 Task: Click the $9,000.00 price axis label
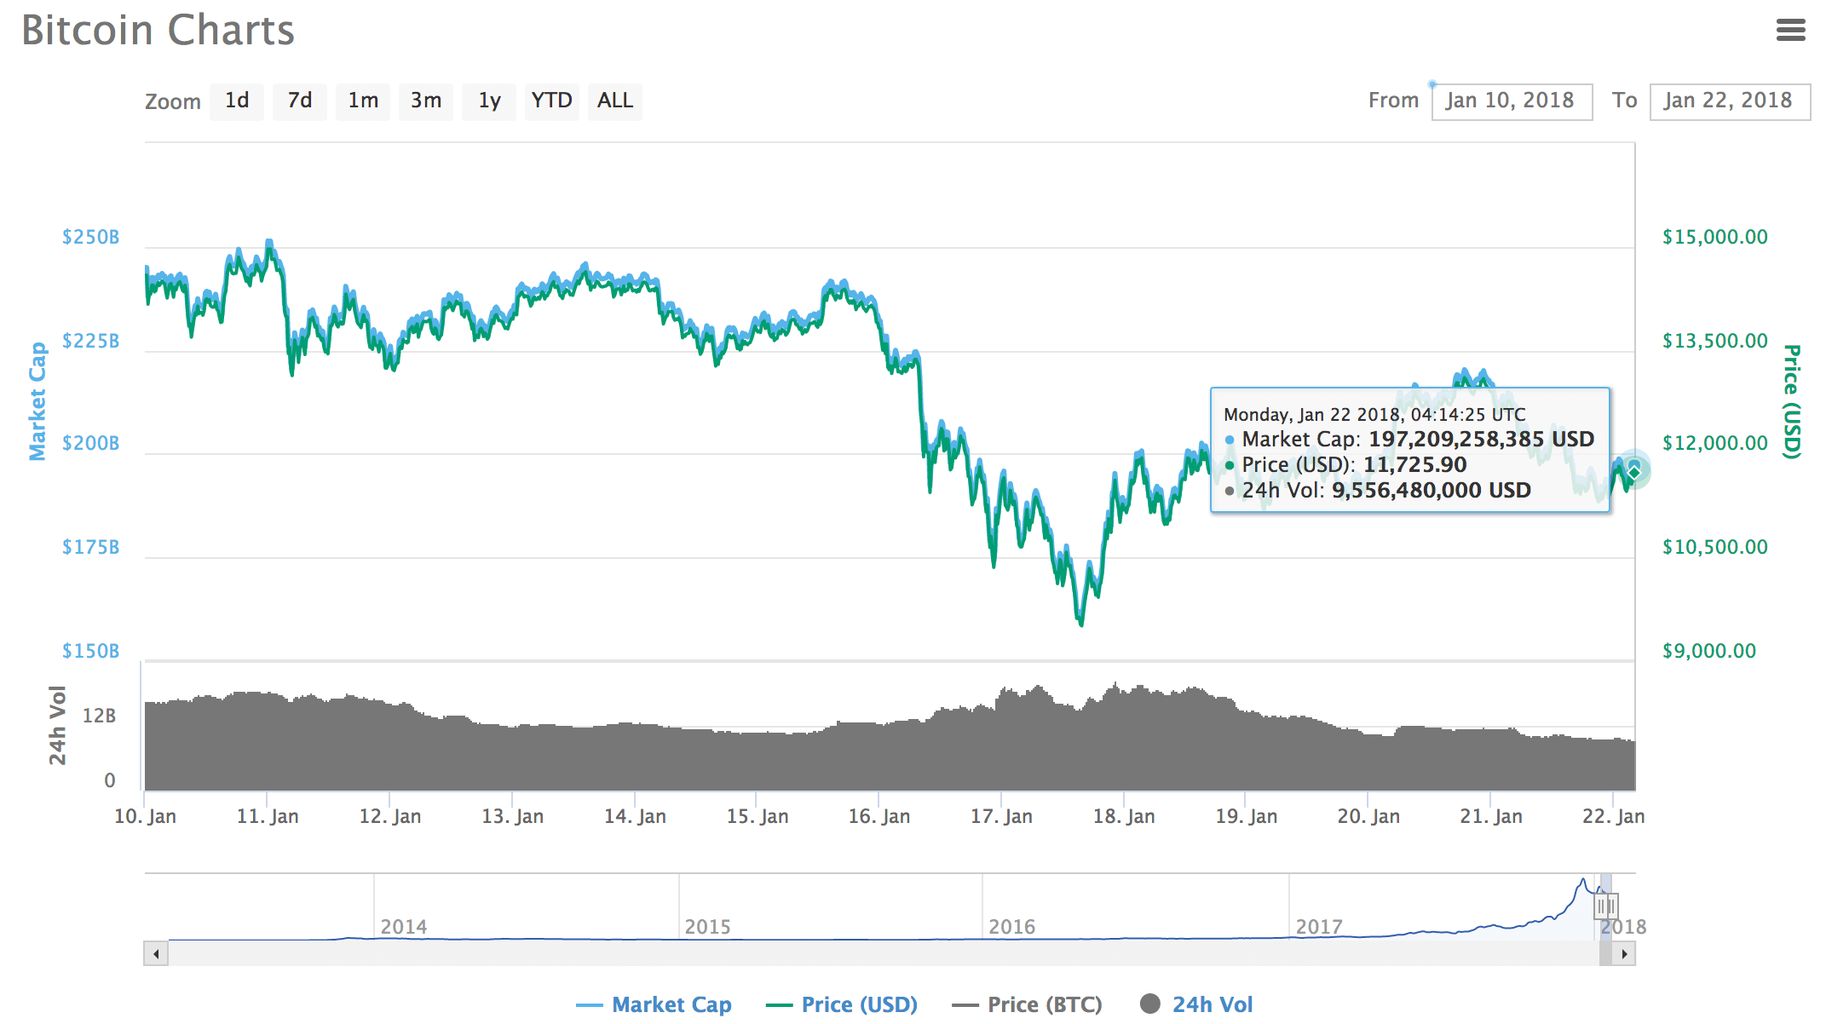tap(1709, 651)
